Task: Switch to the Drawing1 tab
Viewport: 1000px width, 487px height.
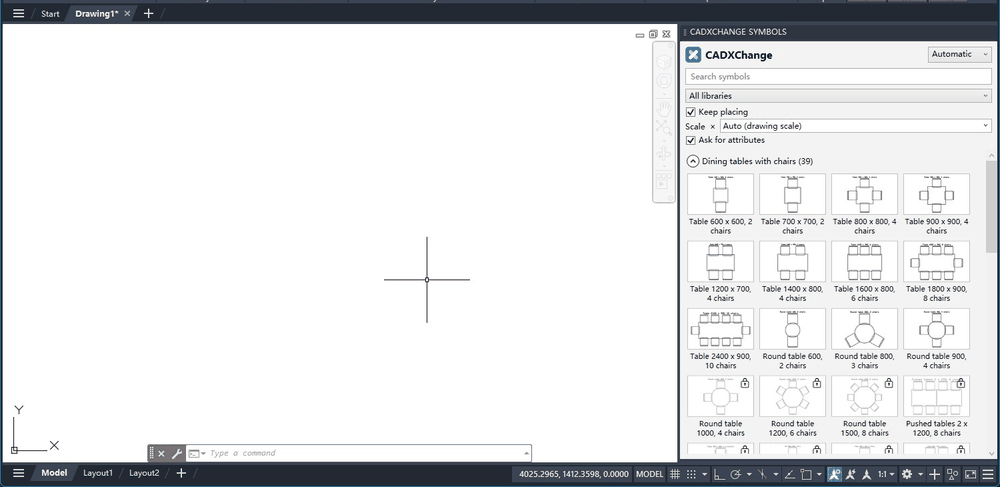Action: [96, 13]
